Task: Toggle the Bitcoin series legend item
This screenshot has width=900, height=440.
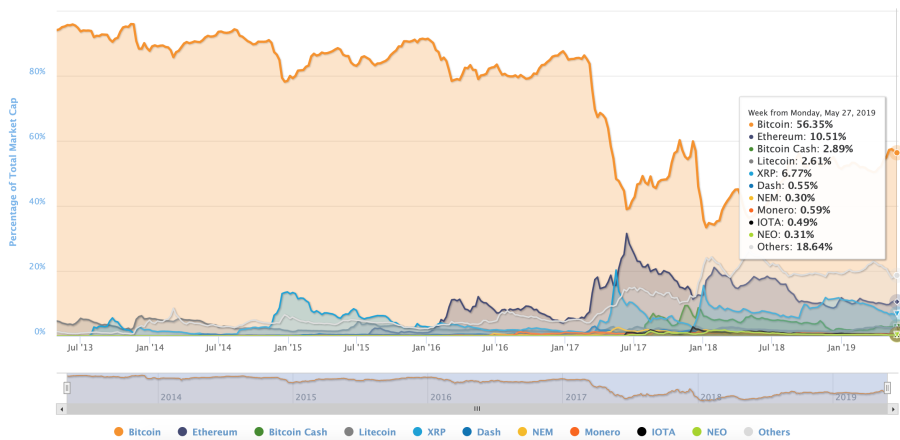Action: pyautogui.click(x=138, y=432)
